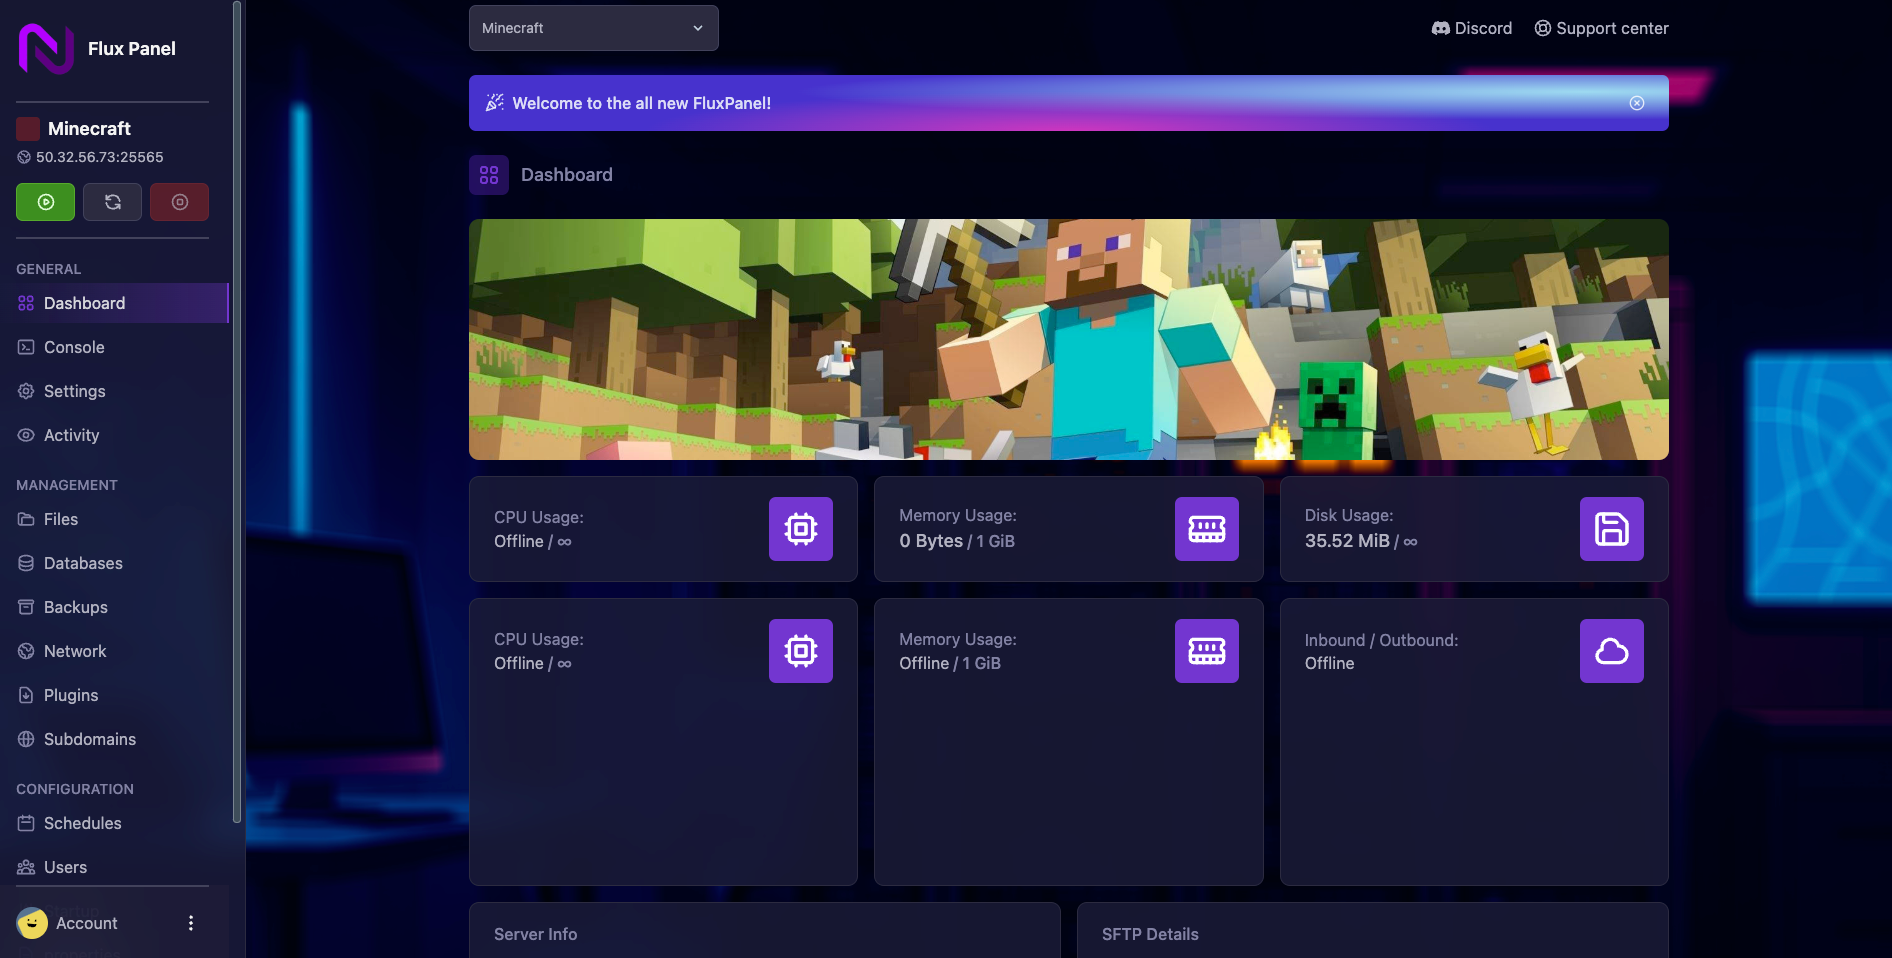Viewport: 1892px width, 958px height.
Task: Click the SFTP Details panel heading
Action: pyautogui.click(x=1150, y=934)
